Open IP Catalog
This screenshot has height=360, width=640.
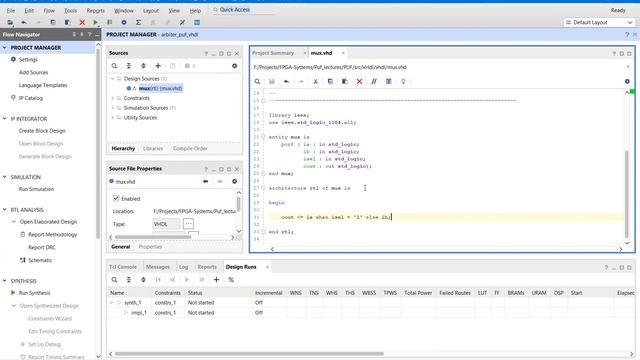click(x=31, y=98)
